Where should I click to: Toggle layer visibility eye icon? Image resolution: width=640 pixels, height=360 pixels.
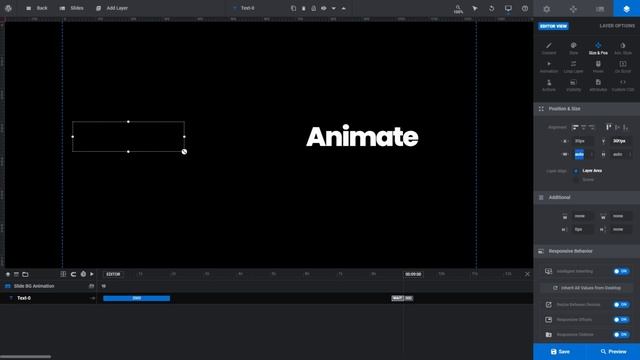click(x=324, y=8)
